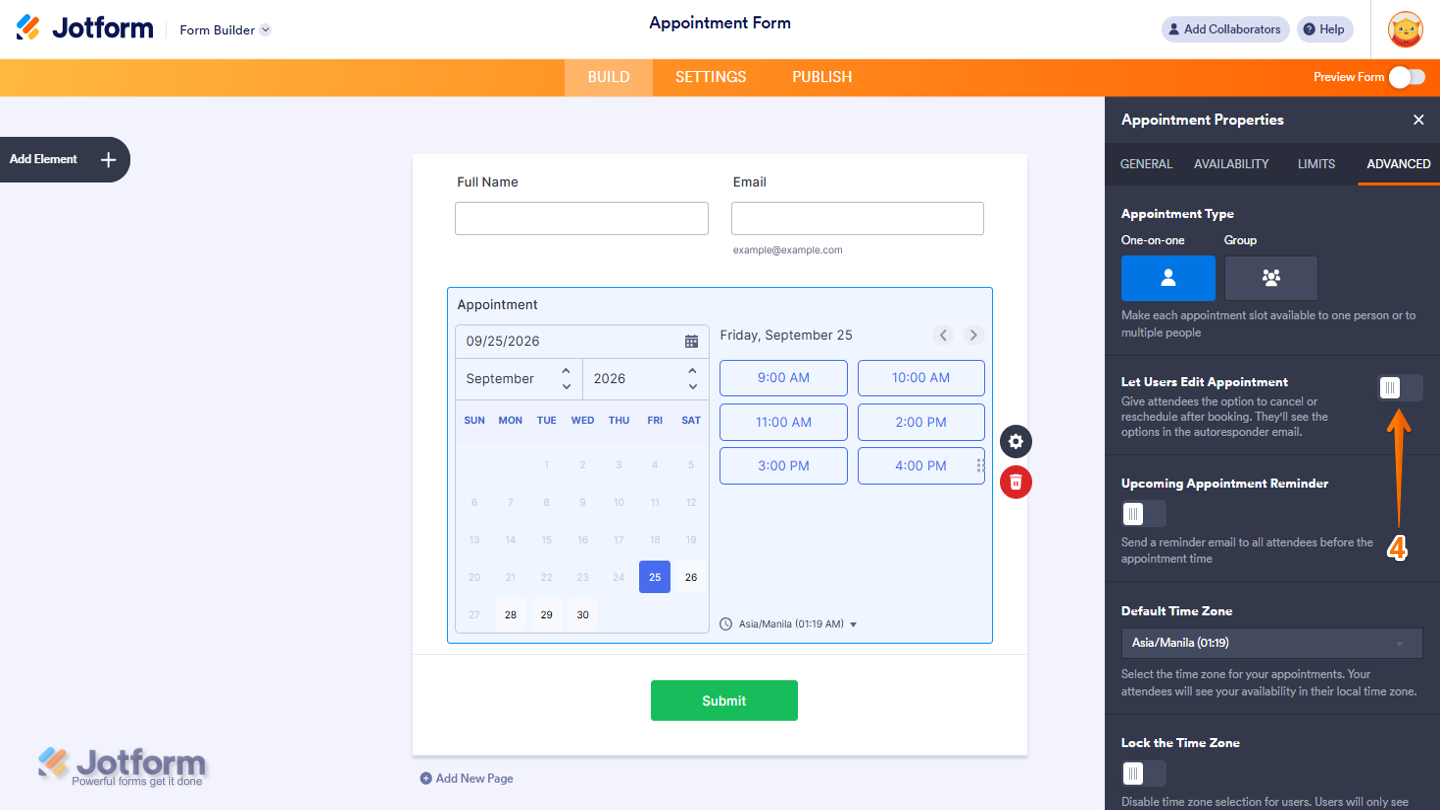Screen dimensions: 1440x810
Task: Select Group appointment type icon
Action: pos(1271,278)
